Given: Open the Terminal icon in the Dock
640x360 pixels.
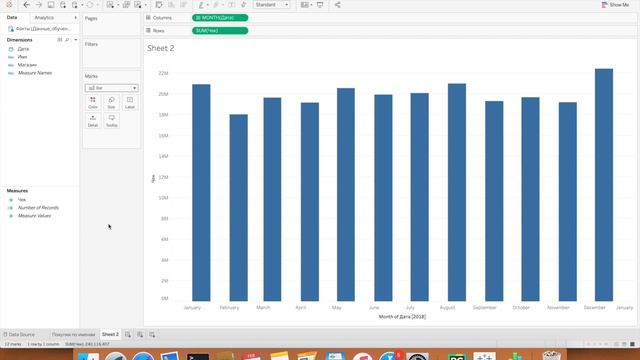Looking at the screenshot, I should pos(198,356).
